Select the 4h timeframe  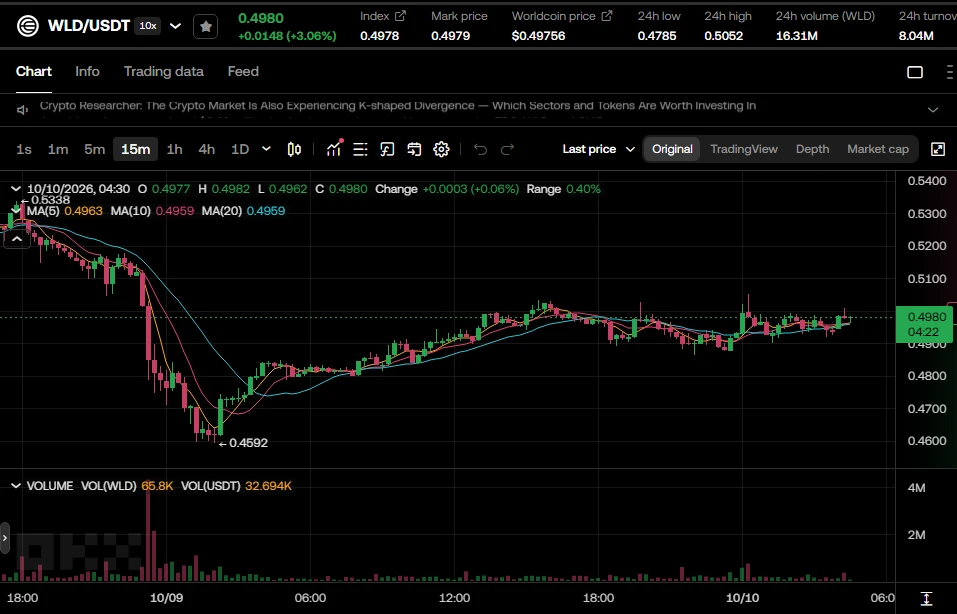tap(207, 150)
